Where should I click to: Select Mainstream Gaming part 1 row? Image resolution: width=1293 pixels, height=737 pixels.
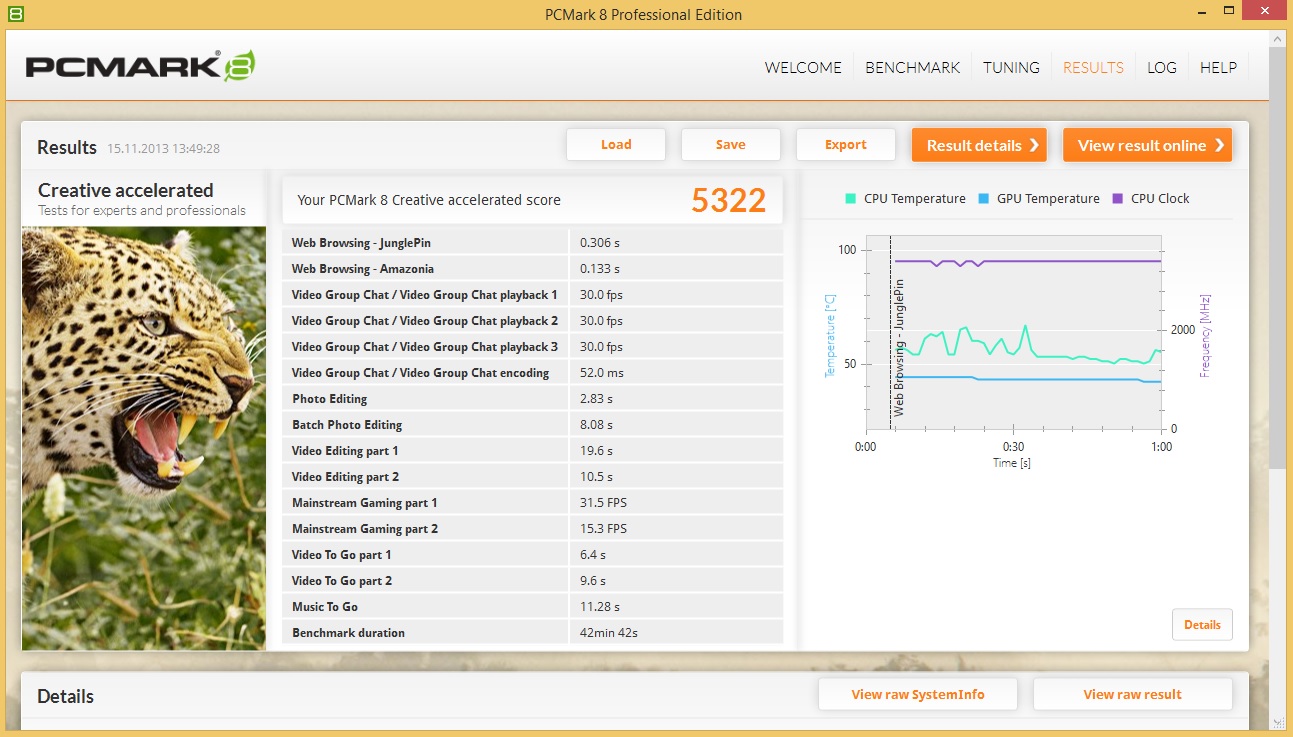point(532,502)
